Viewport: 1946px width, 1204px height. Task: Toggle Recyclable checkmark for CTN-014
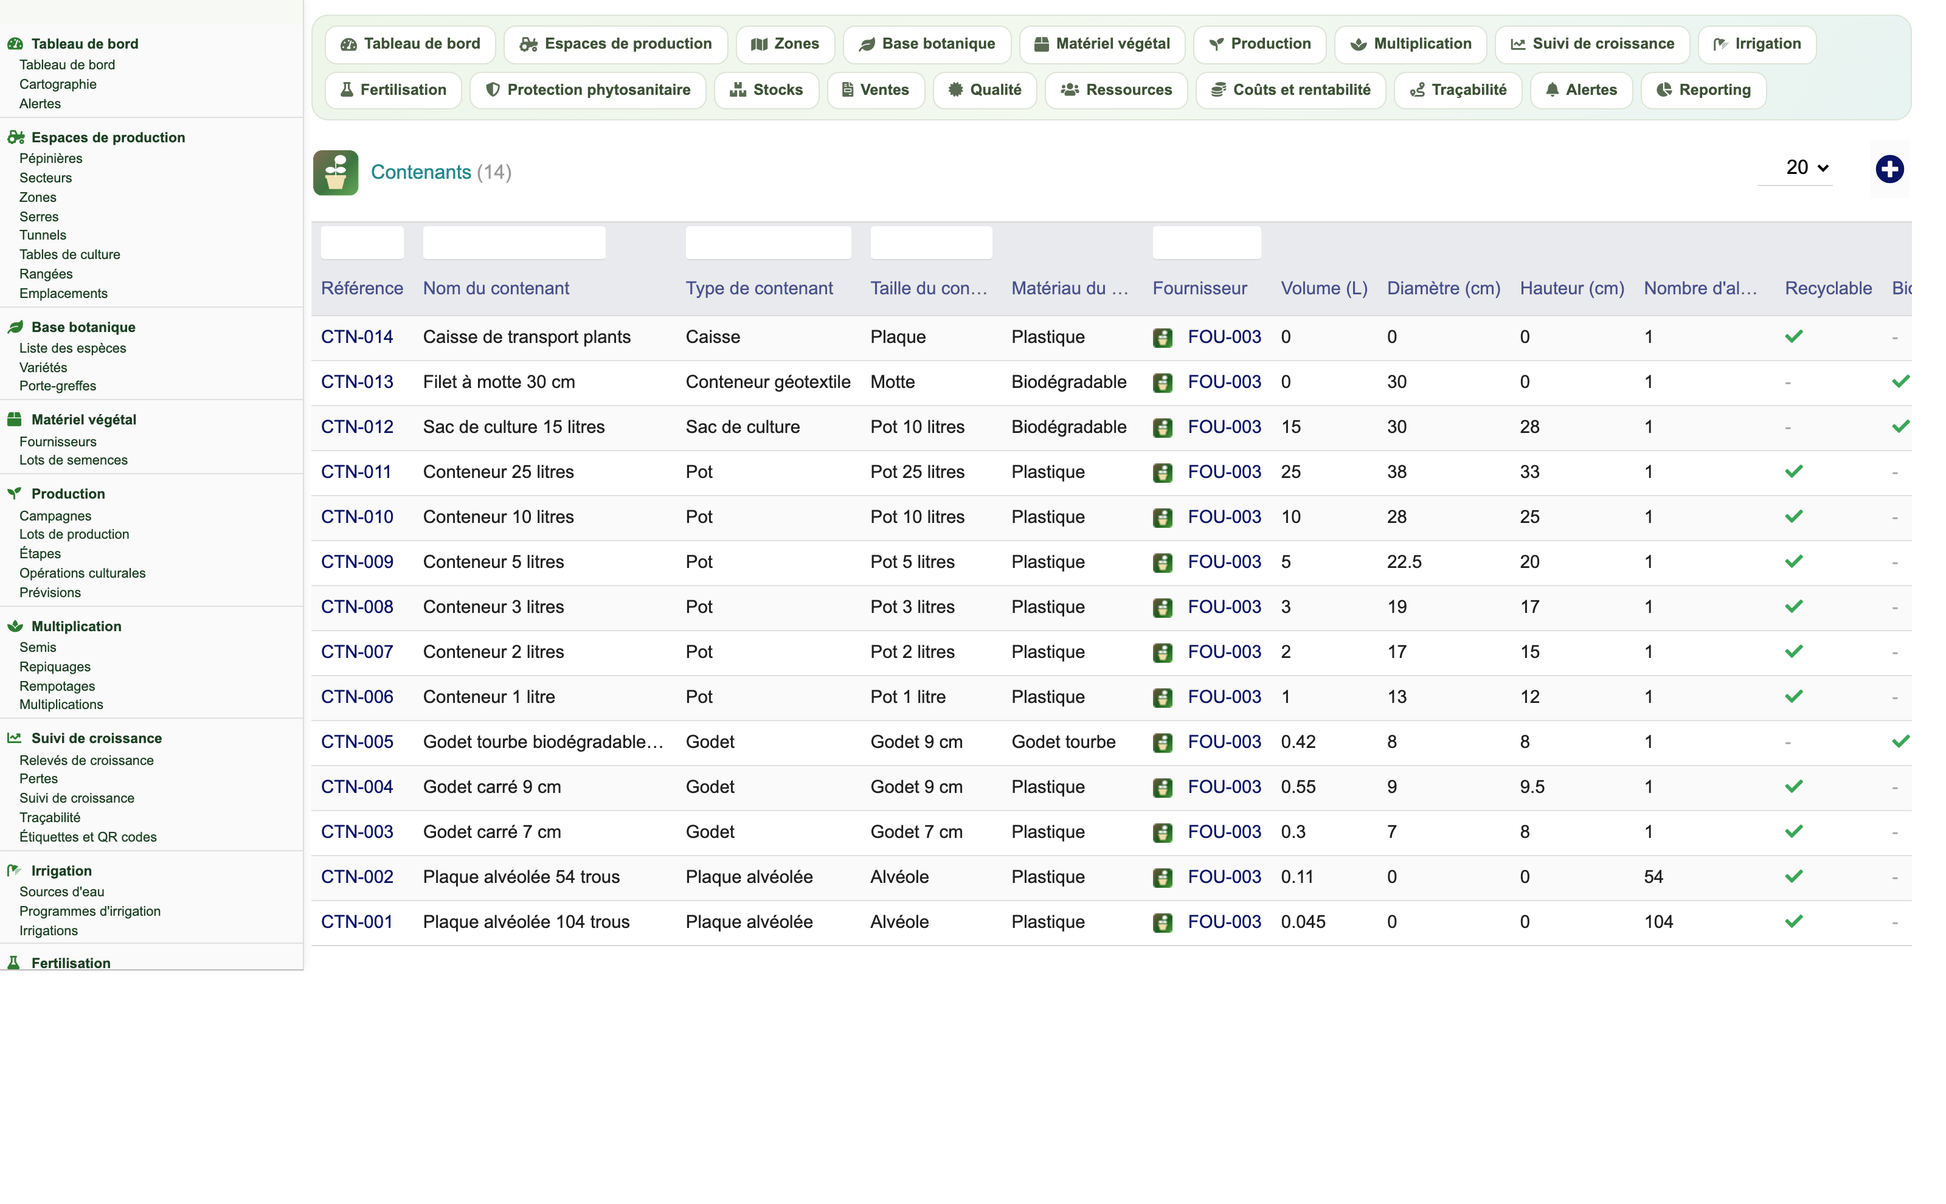(1794, 337)
